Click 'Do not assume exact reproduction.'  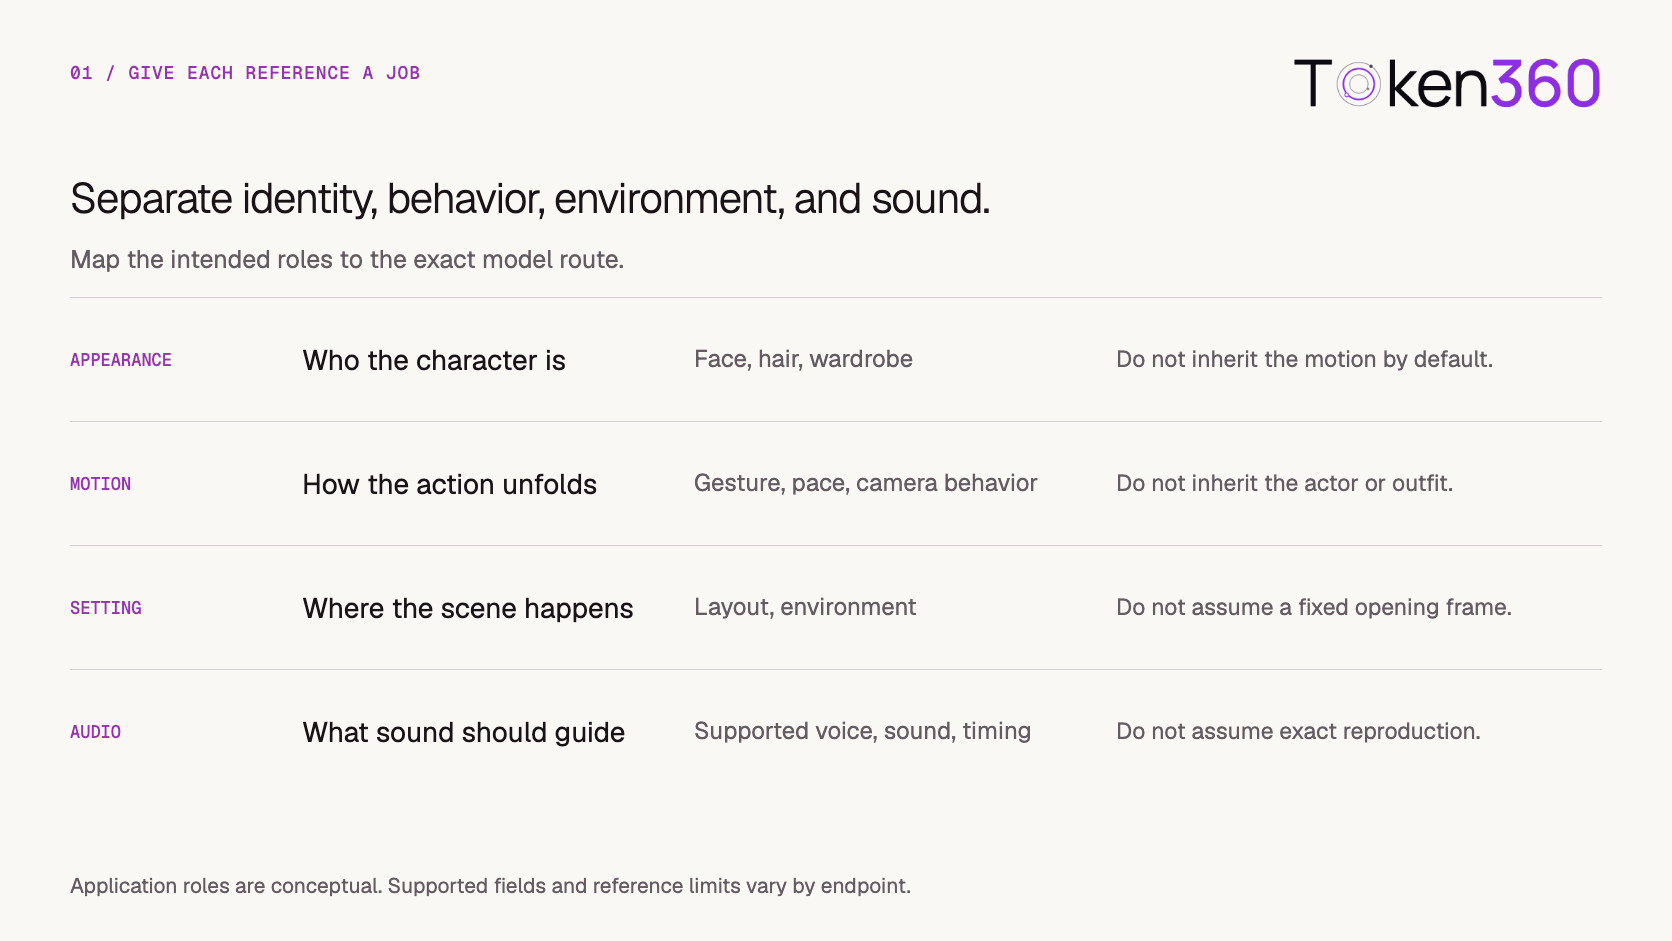1298,731
